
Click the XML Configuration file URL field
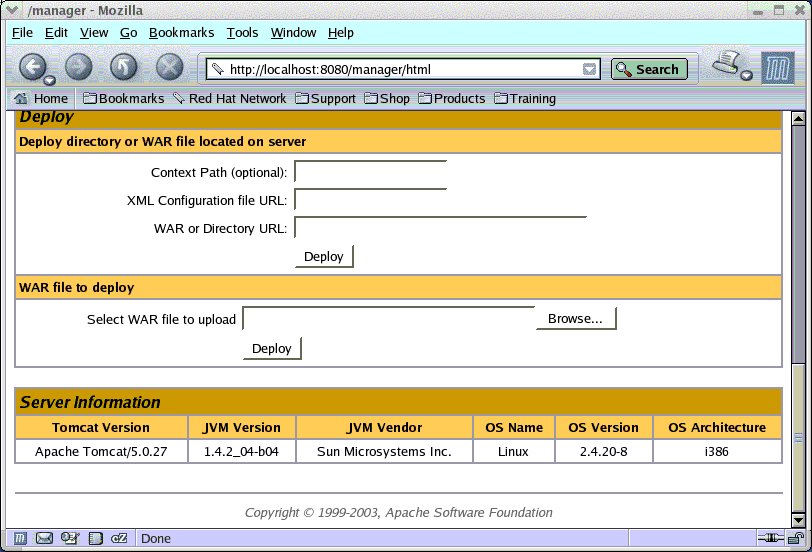pyautogui.click(x=370, y=199)
